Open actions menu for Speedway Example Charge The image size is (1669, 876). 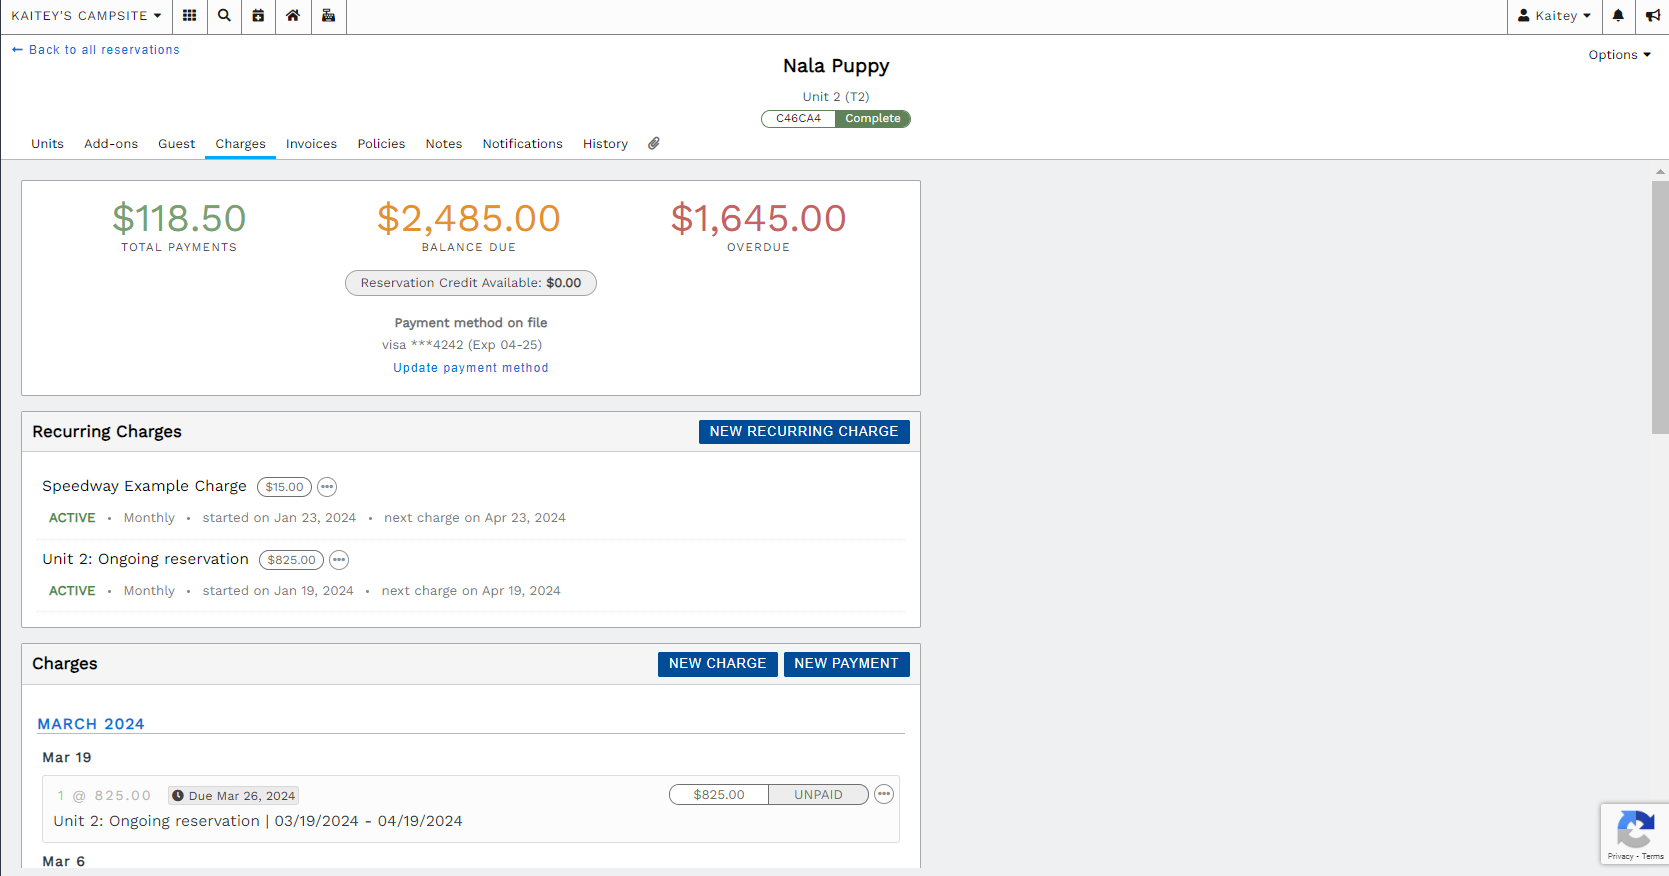[x=327, y=487]
